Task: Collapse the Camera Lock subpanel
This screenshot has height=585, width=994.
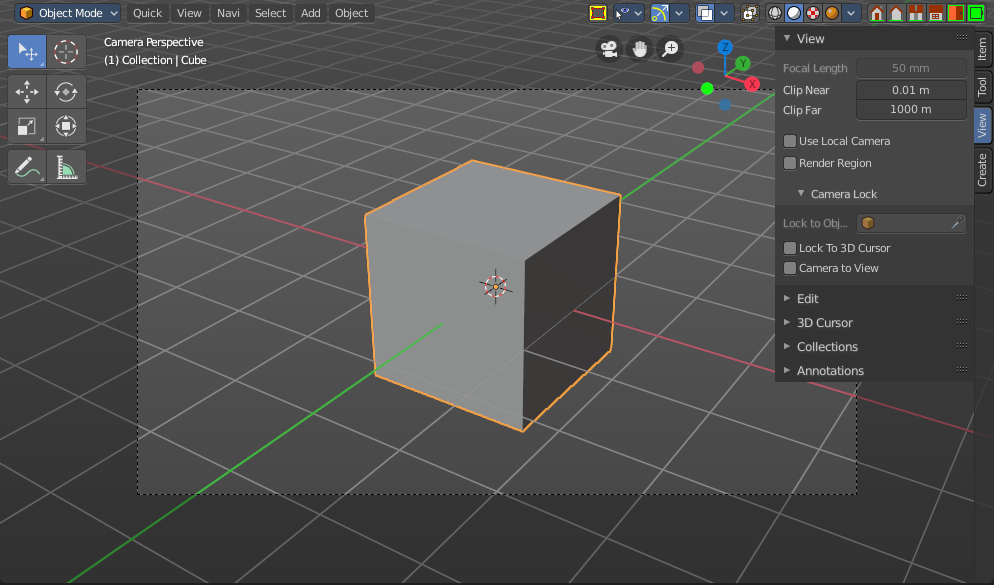Action: click(801, 193)
